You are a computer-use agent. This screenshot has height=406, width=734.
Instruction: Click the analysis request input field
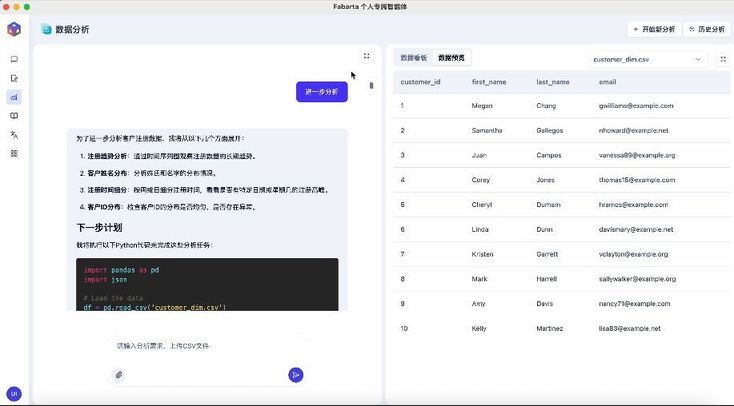click(208, 346)
